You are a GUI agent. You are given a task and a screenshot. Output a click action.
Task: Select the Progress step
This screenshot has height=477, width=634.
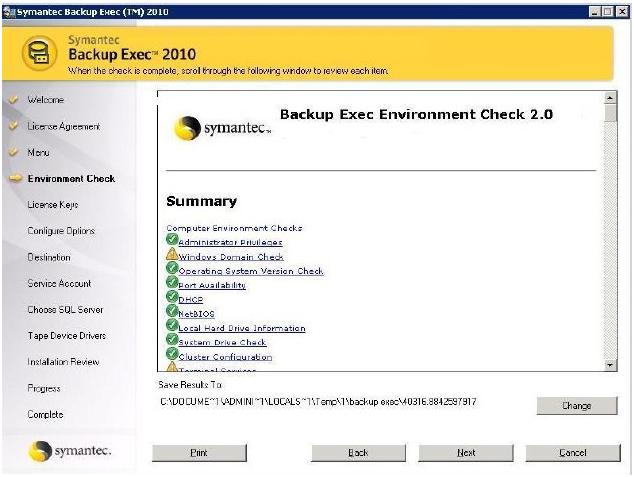tap(44, 388)
